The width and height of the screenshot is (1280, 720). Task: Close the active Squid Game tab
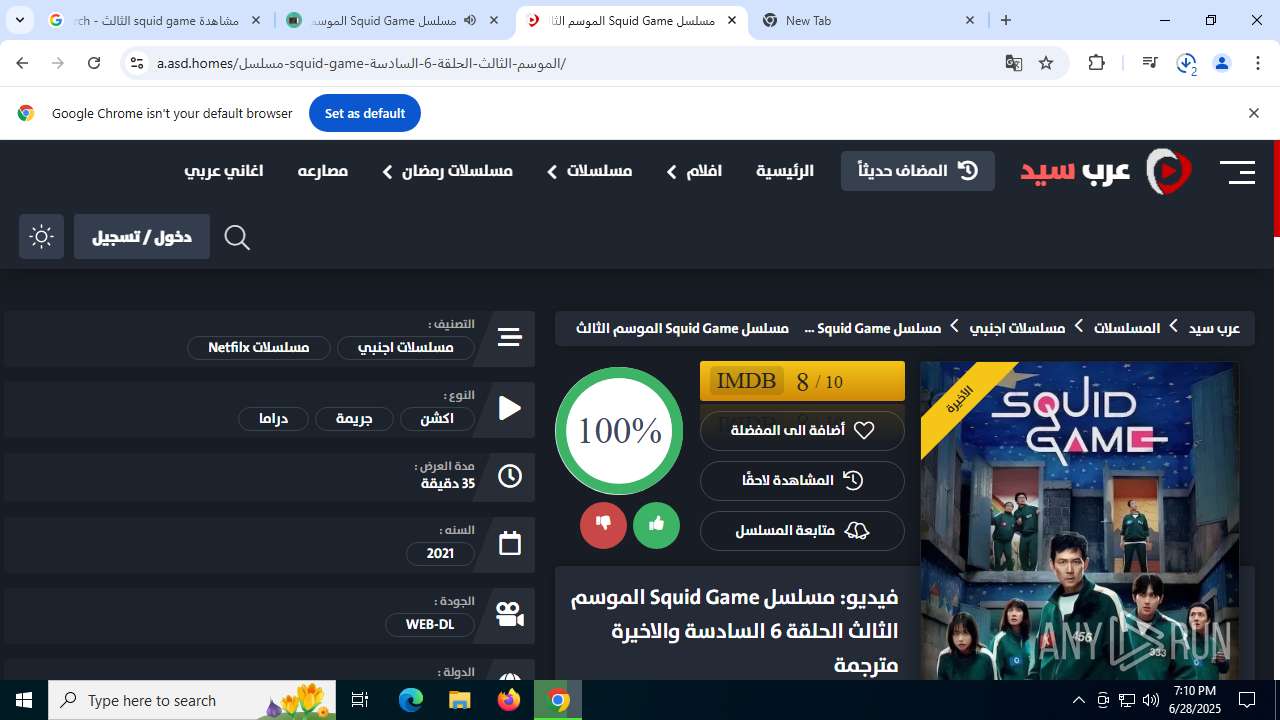[x=732, y=20]
